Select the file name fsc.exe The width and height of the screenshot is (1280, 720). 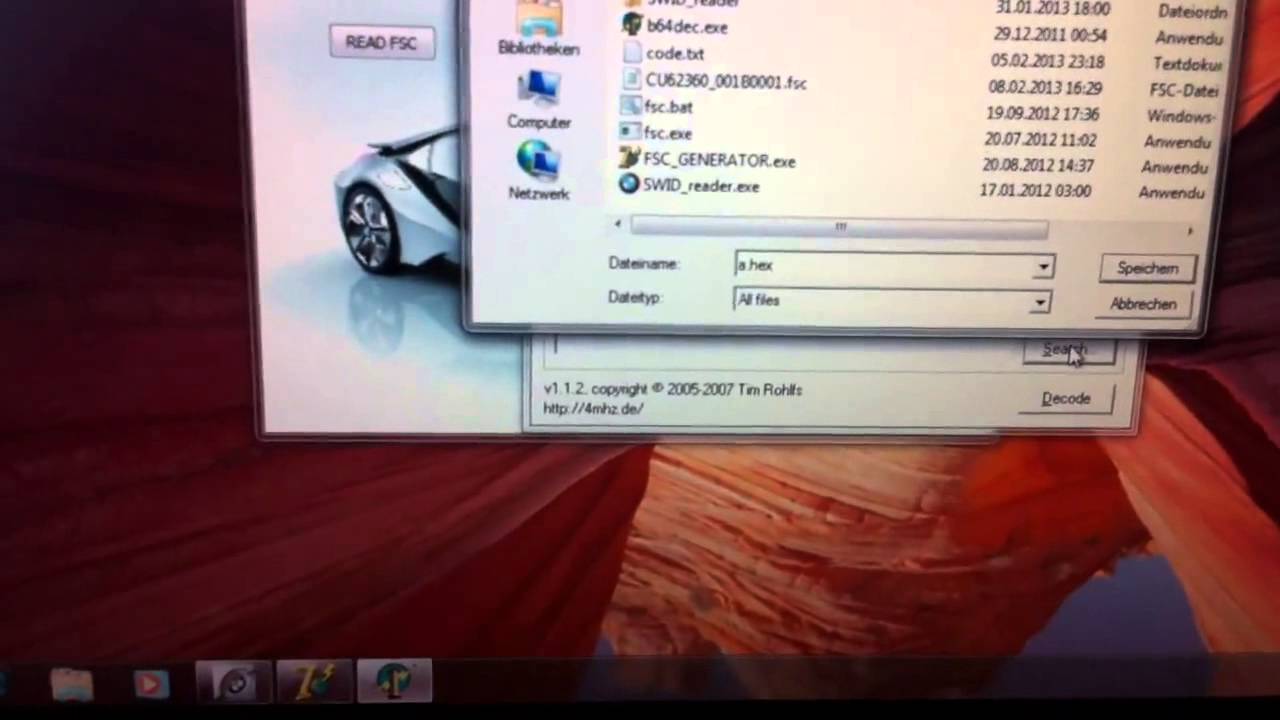click(x=667, y=133)
